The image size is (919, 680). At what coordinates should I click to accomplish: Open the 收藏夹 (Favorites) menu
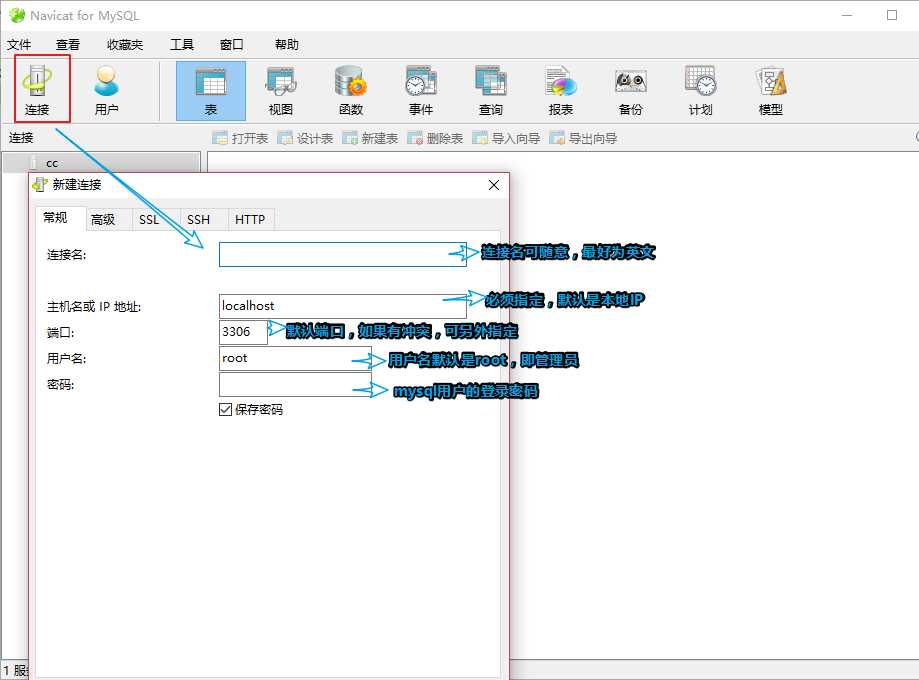[x=125, y=45]
